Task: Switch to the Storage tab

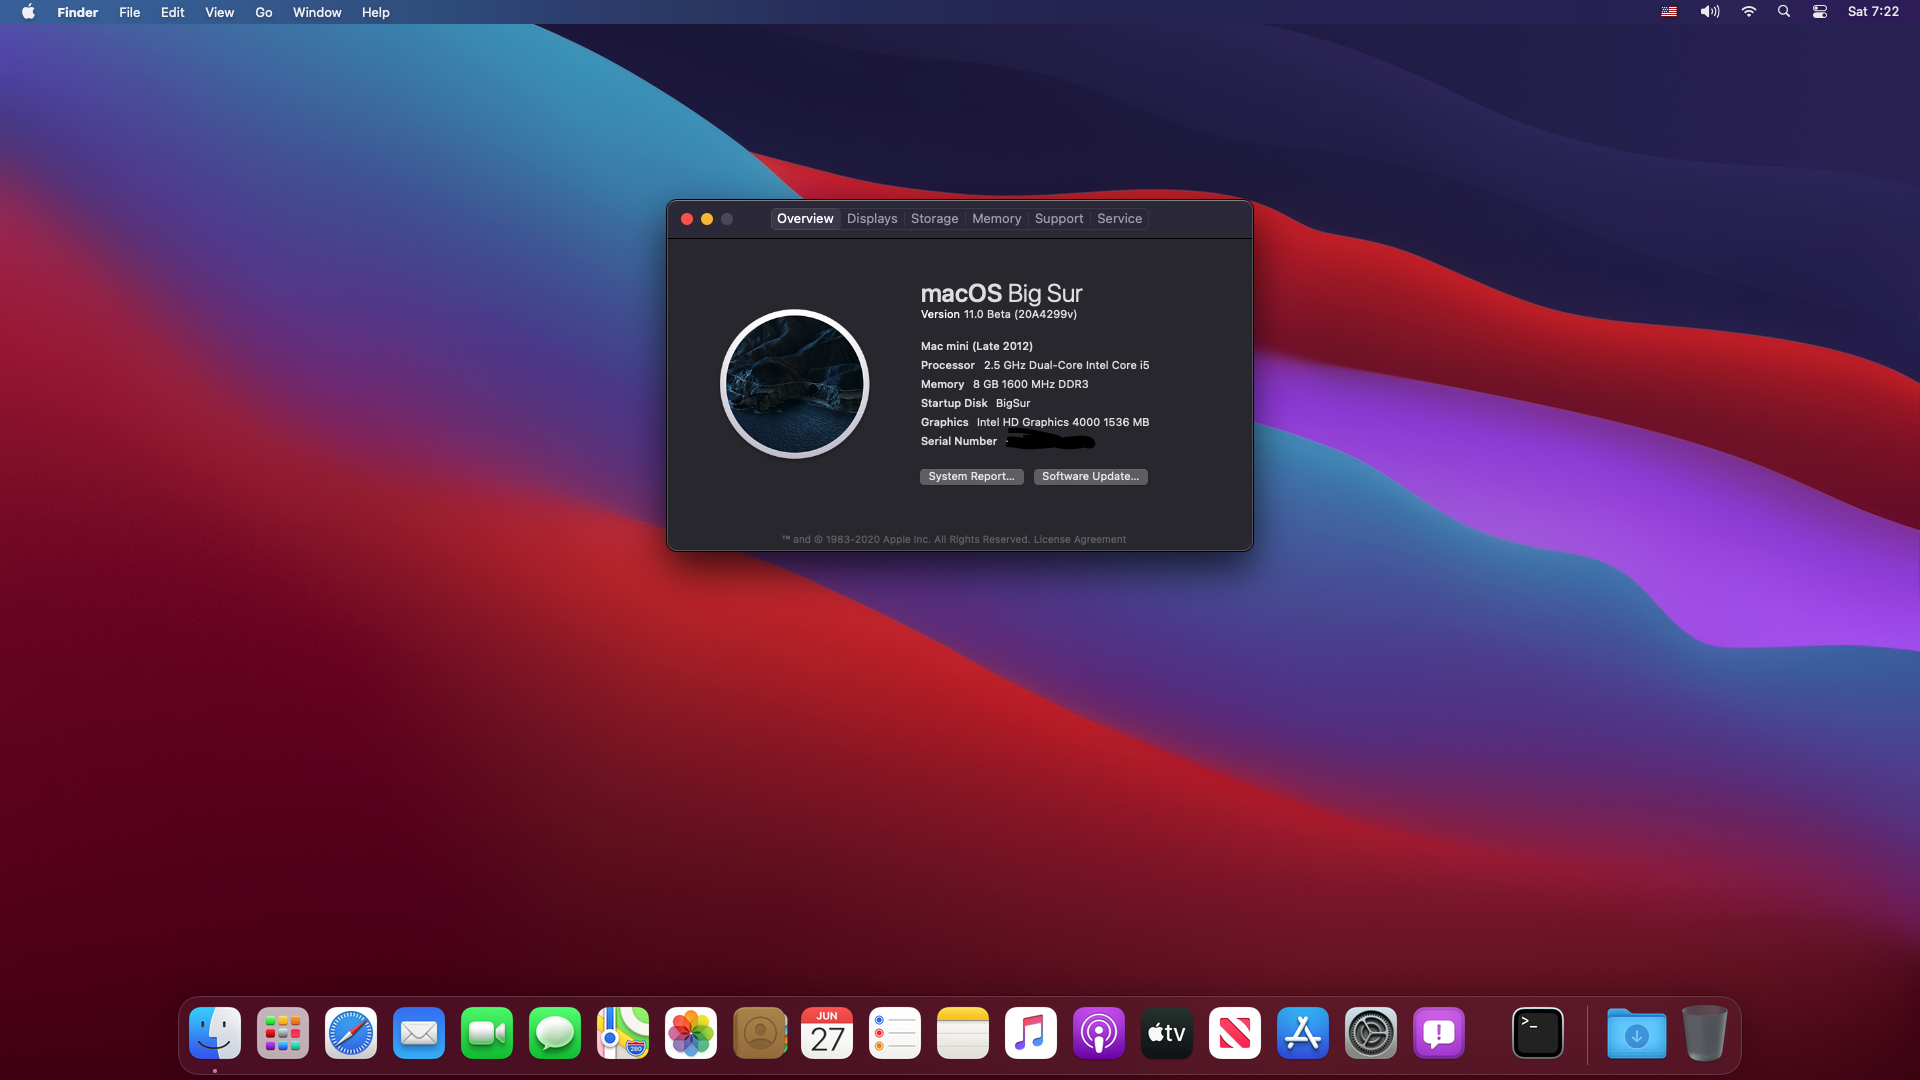Action: coord(934,219)
